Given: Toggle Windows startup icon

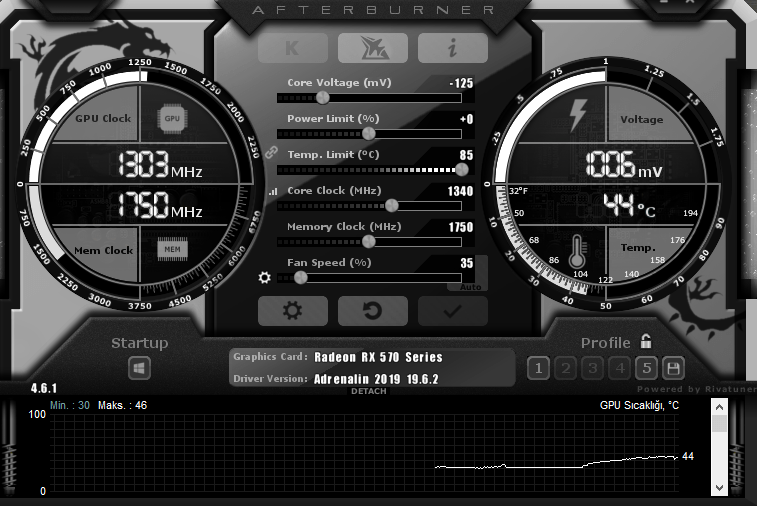Looking at the screenshot, I should [140, 368].
